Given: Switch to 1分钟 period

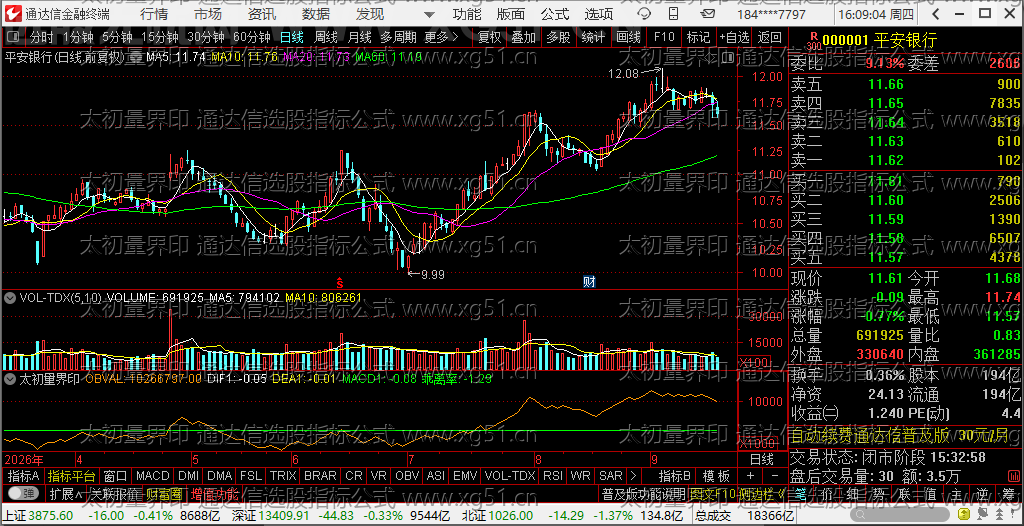Looking at the screenshot, I should coord(78,38).
